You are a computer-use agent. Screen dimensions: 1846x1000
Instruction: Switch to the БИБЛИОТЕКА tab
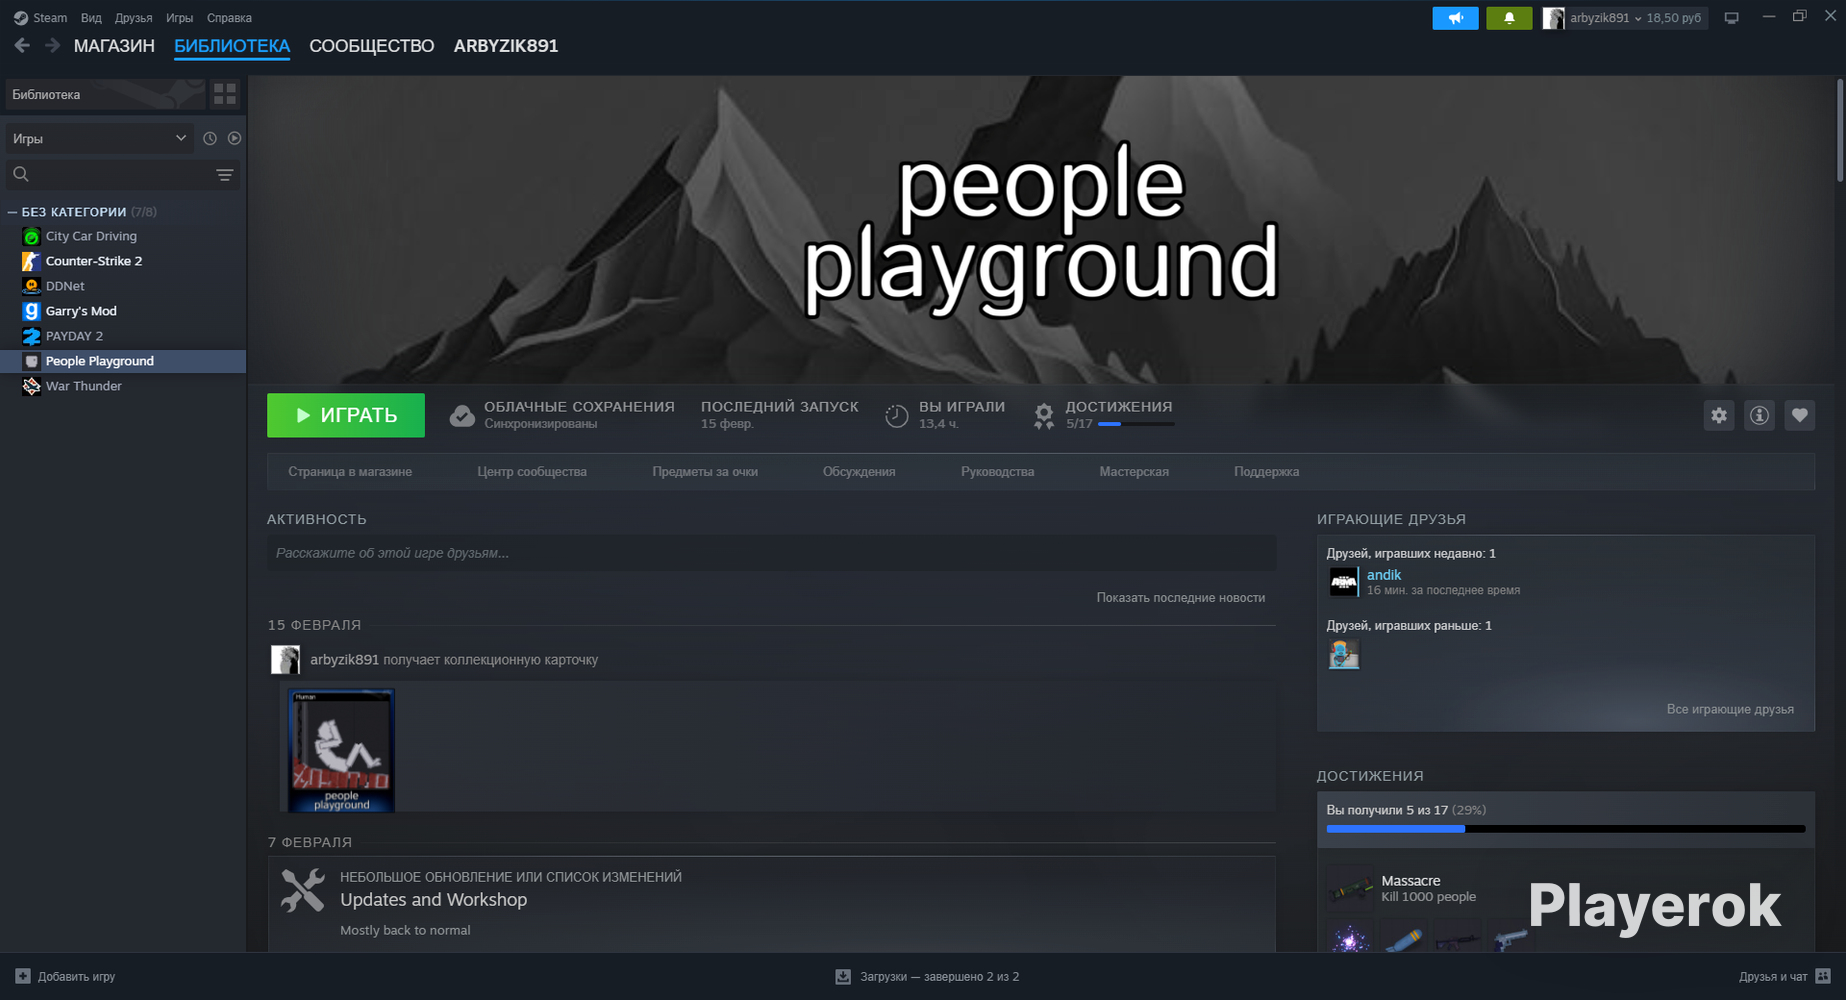[x=232, y=46]
